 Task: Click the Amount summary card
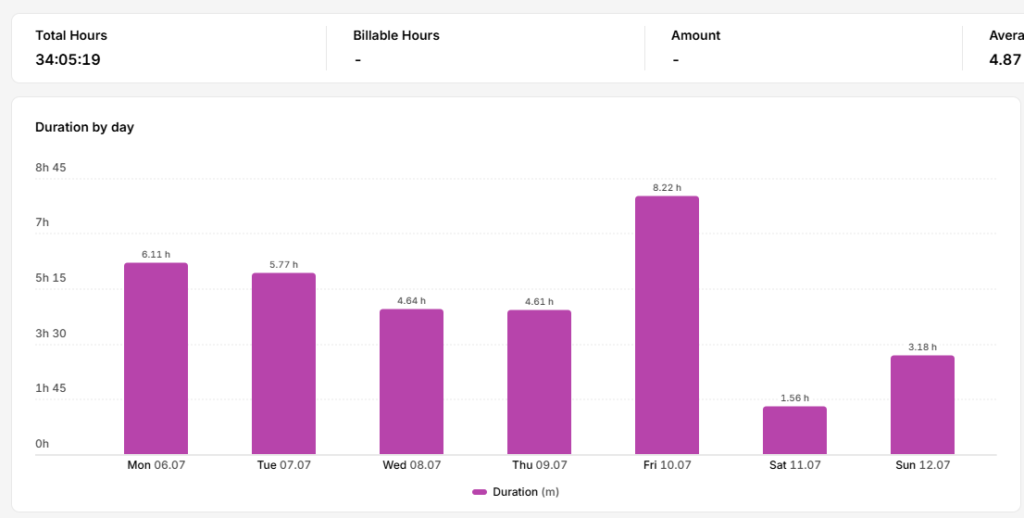(803, 48)
